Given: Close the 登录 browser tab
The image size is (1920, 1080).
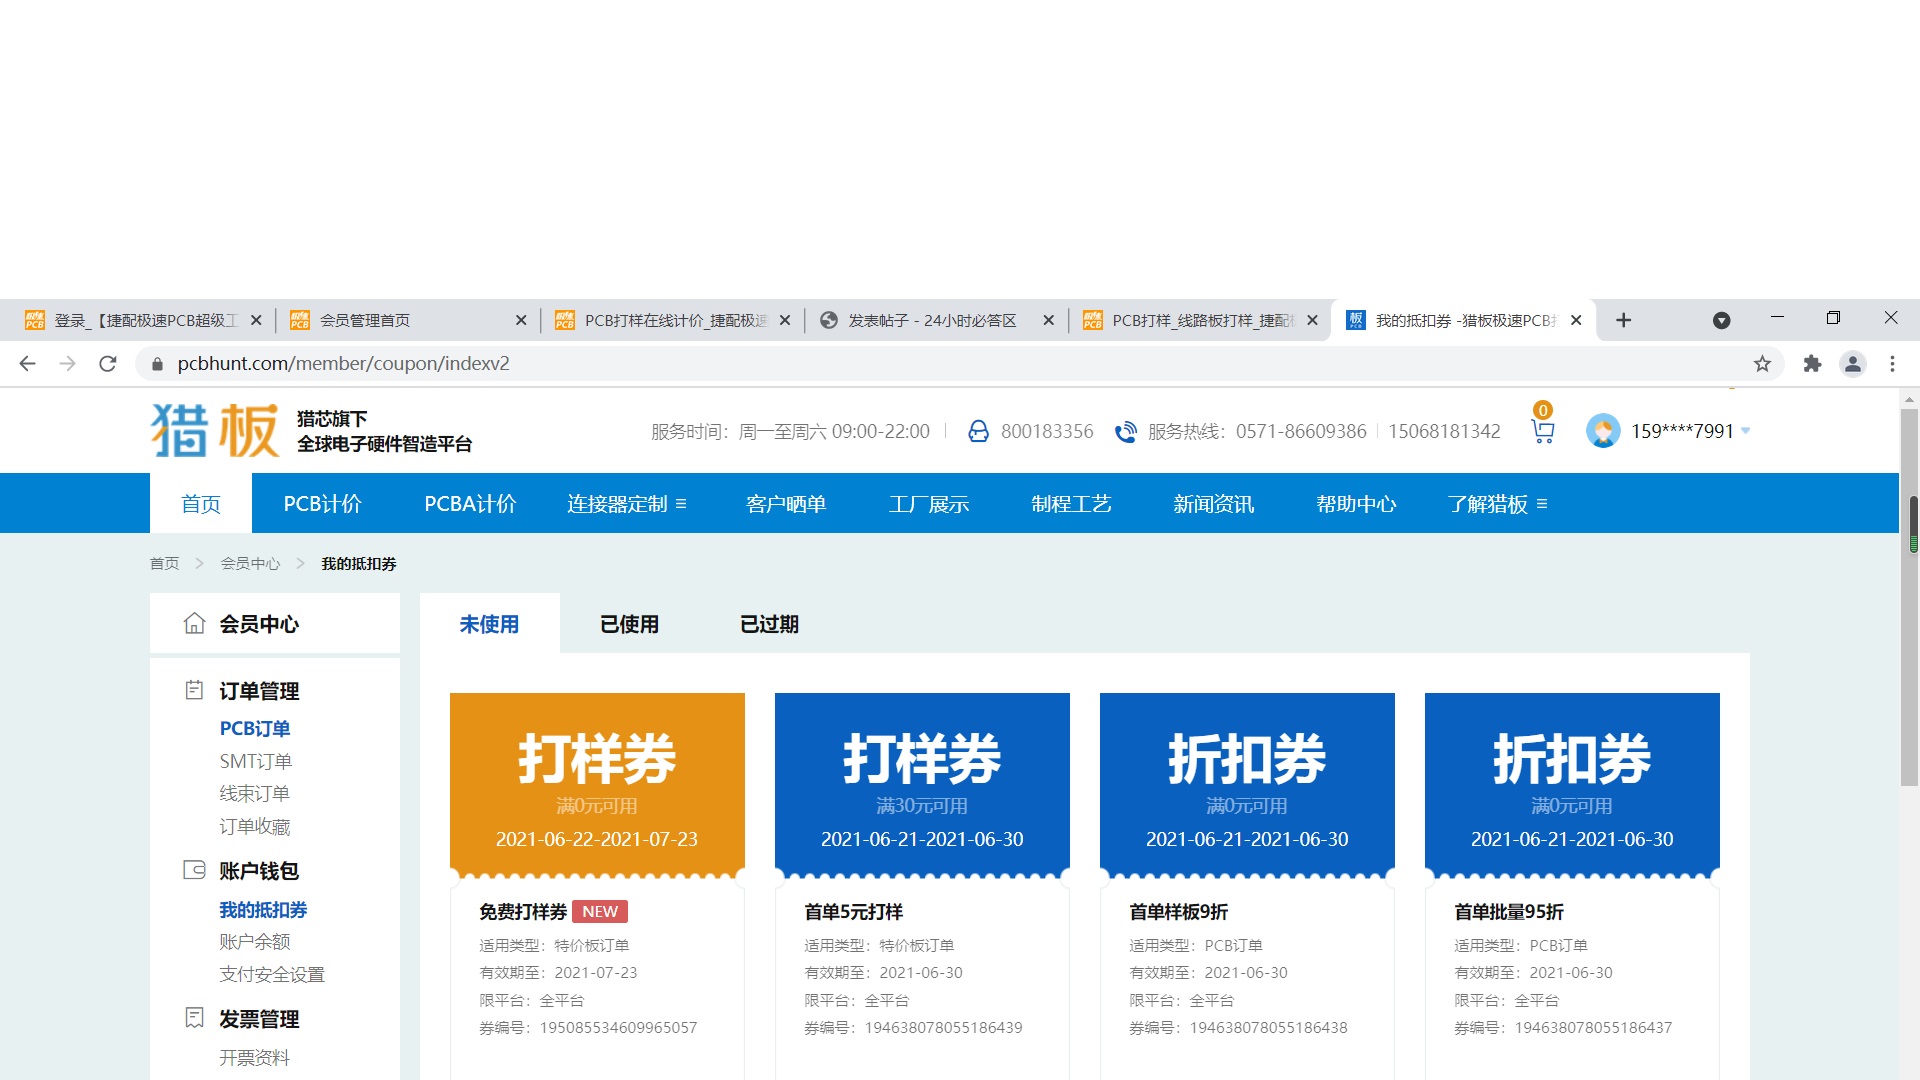Looking at the screenshot, I should click(256, 320).
